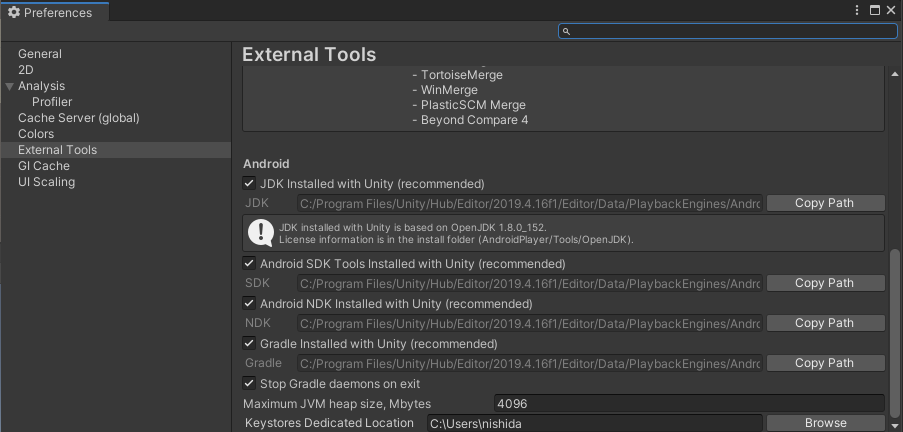This screenshot has height=432, width=903.
Task: Toggle Android SDK Tools Installed with Unity
Action: 249,264
